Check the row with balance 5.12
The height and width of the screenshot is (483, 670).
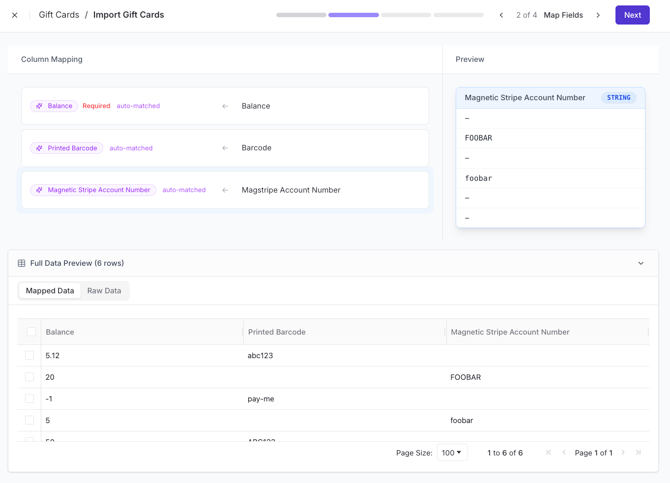coord(30,355)
